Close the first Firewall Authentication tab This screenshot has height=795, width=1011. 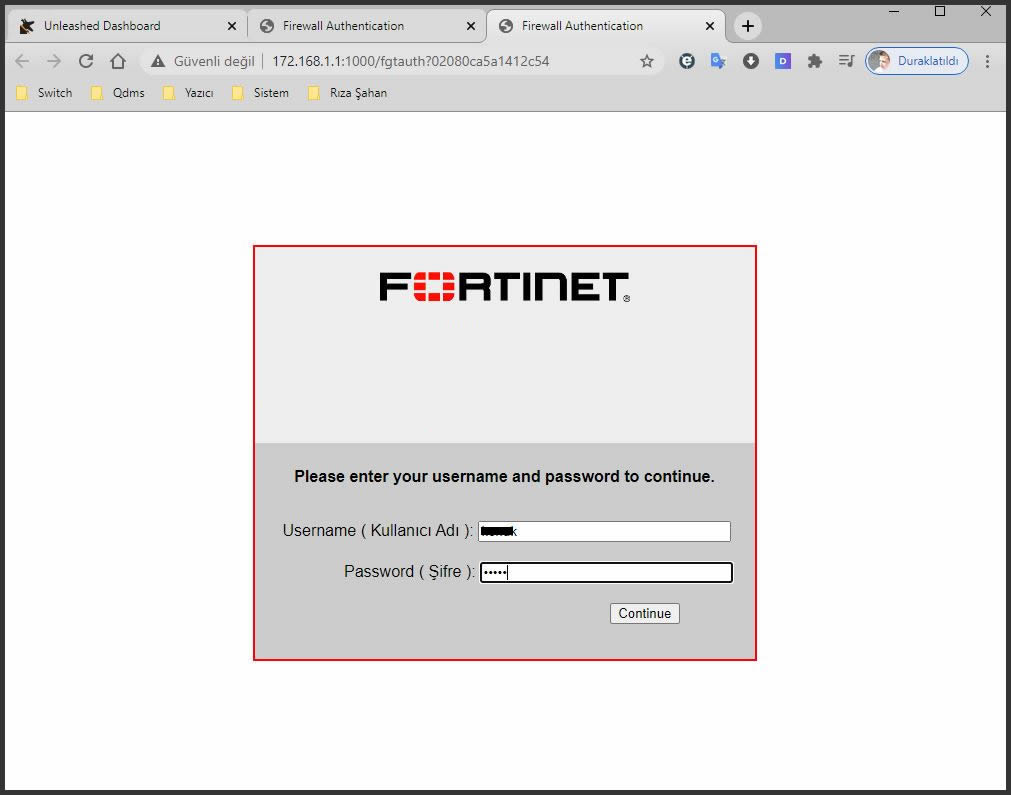[471, 26]
